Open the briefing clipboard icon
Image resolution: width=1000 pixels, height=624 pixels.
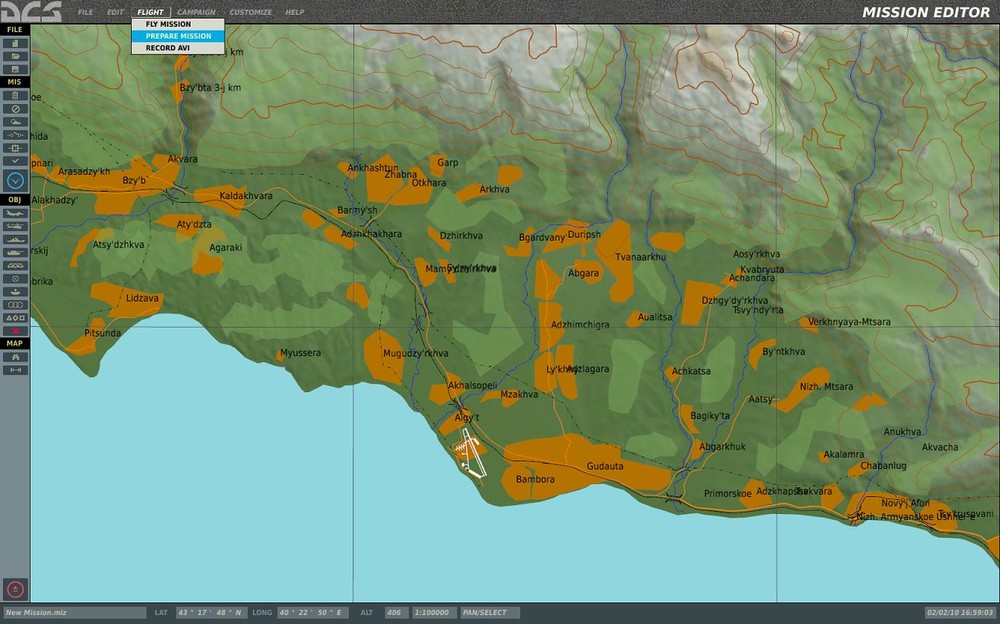coord(15,96)
